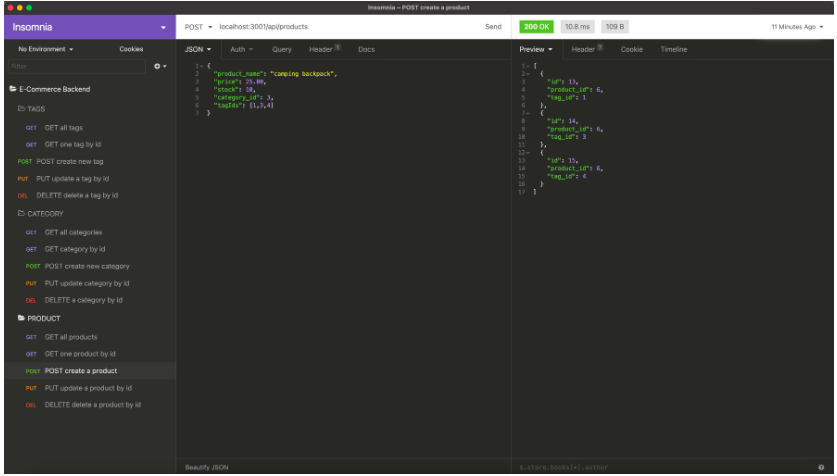Collapse the PRODUCT folder

click(x=39, y=318)
